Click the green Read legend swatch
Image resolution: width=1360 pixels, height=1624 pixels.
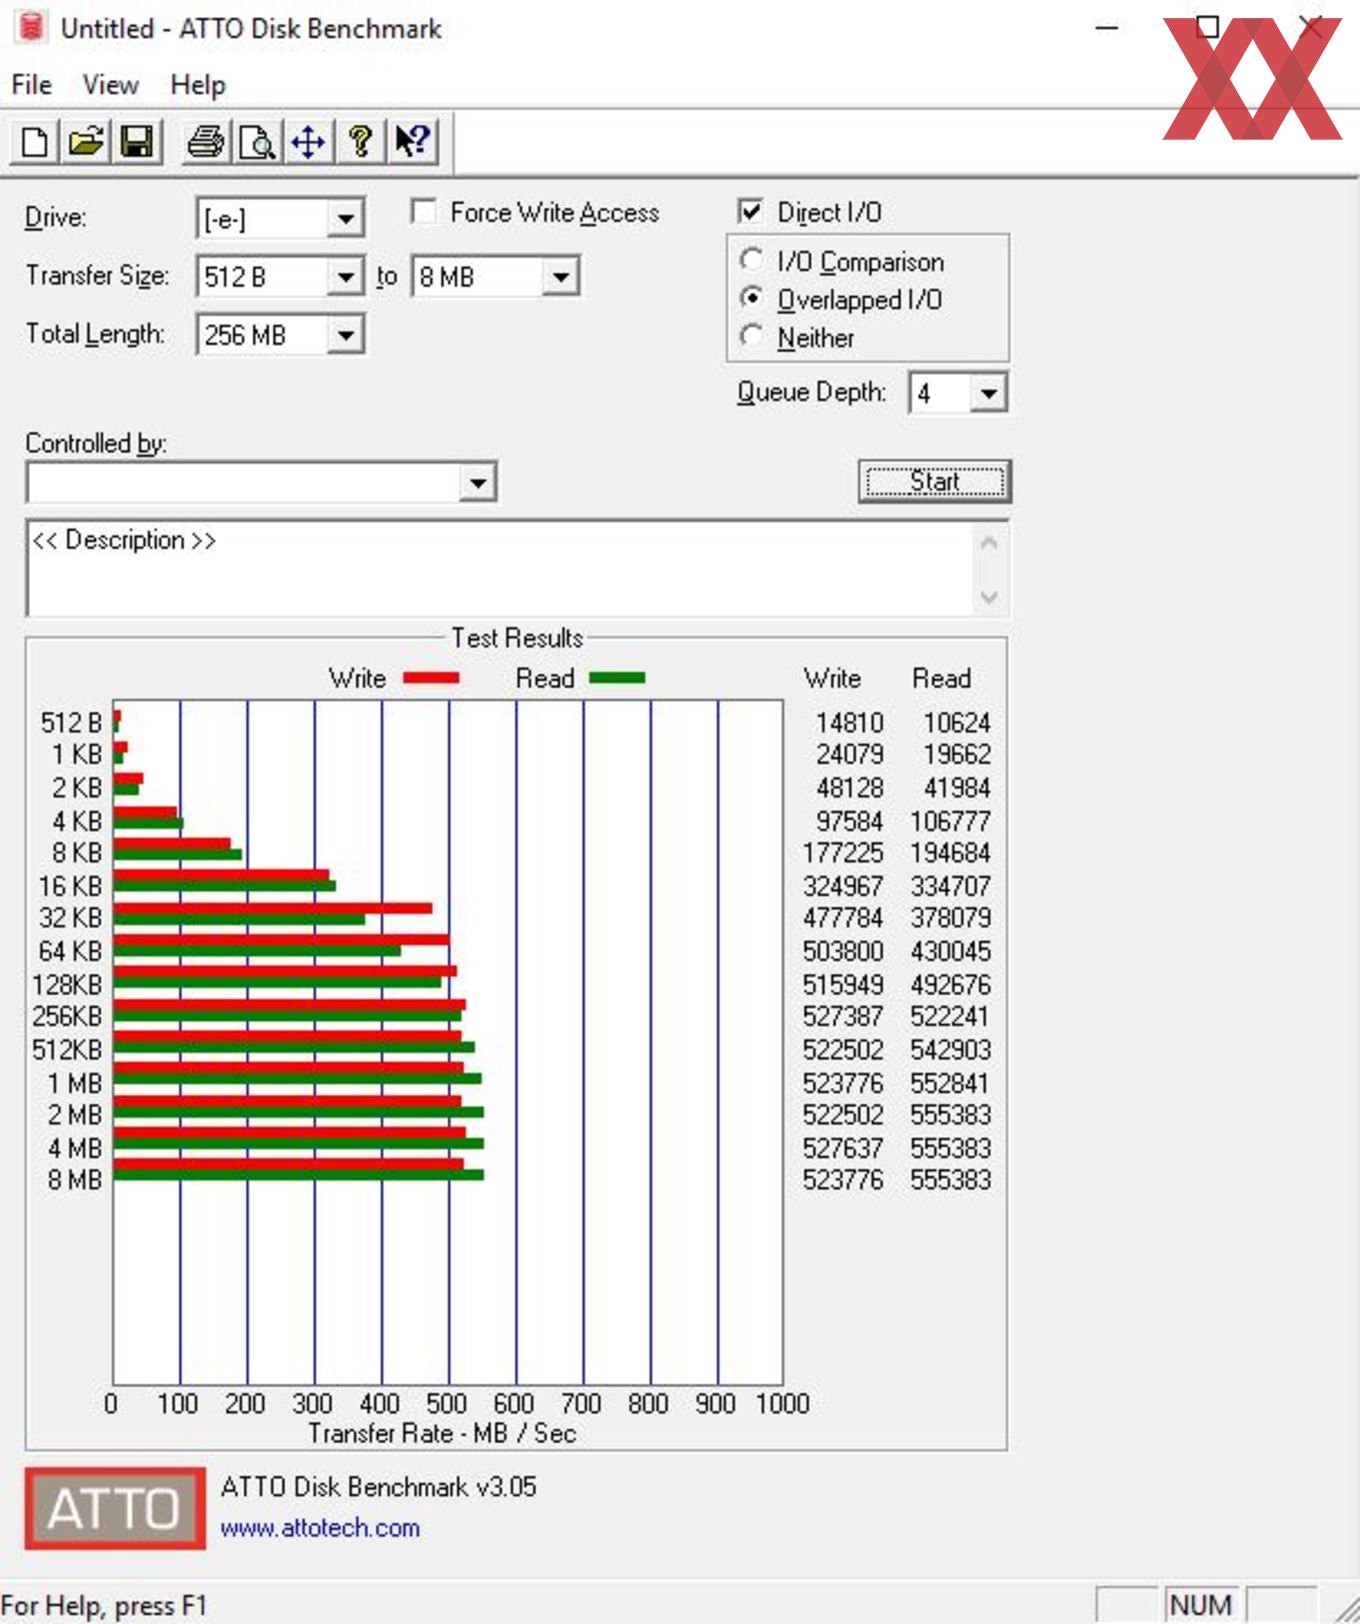tap(617, 678)
